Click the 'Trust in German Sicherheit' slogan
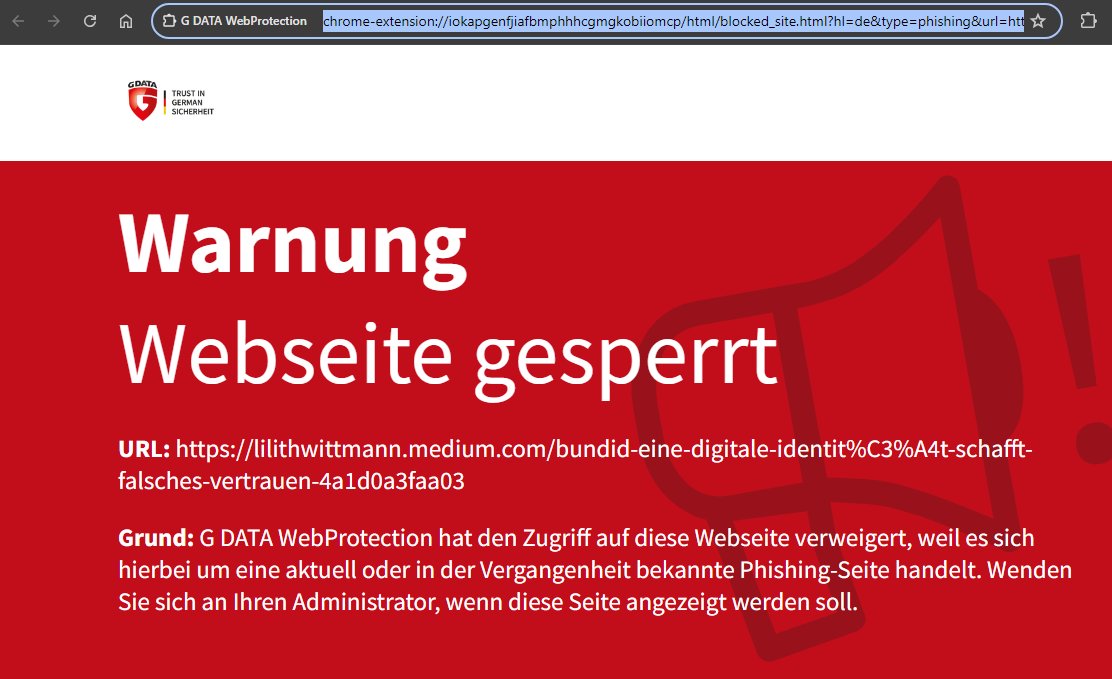The image size is (1112, 679). click(192, 102)
